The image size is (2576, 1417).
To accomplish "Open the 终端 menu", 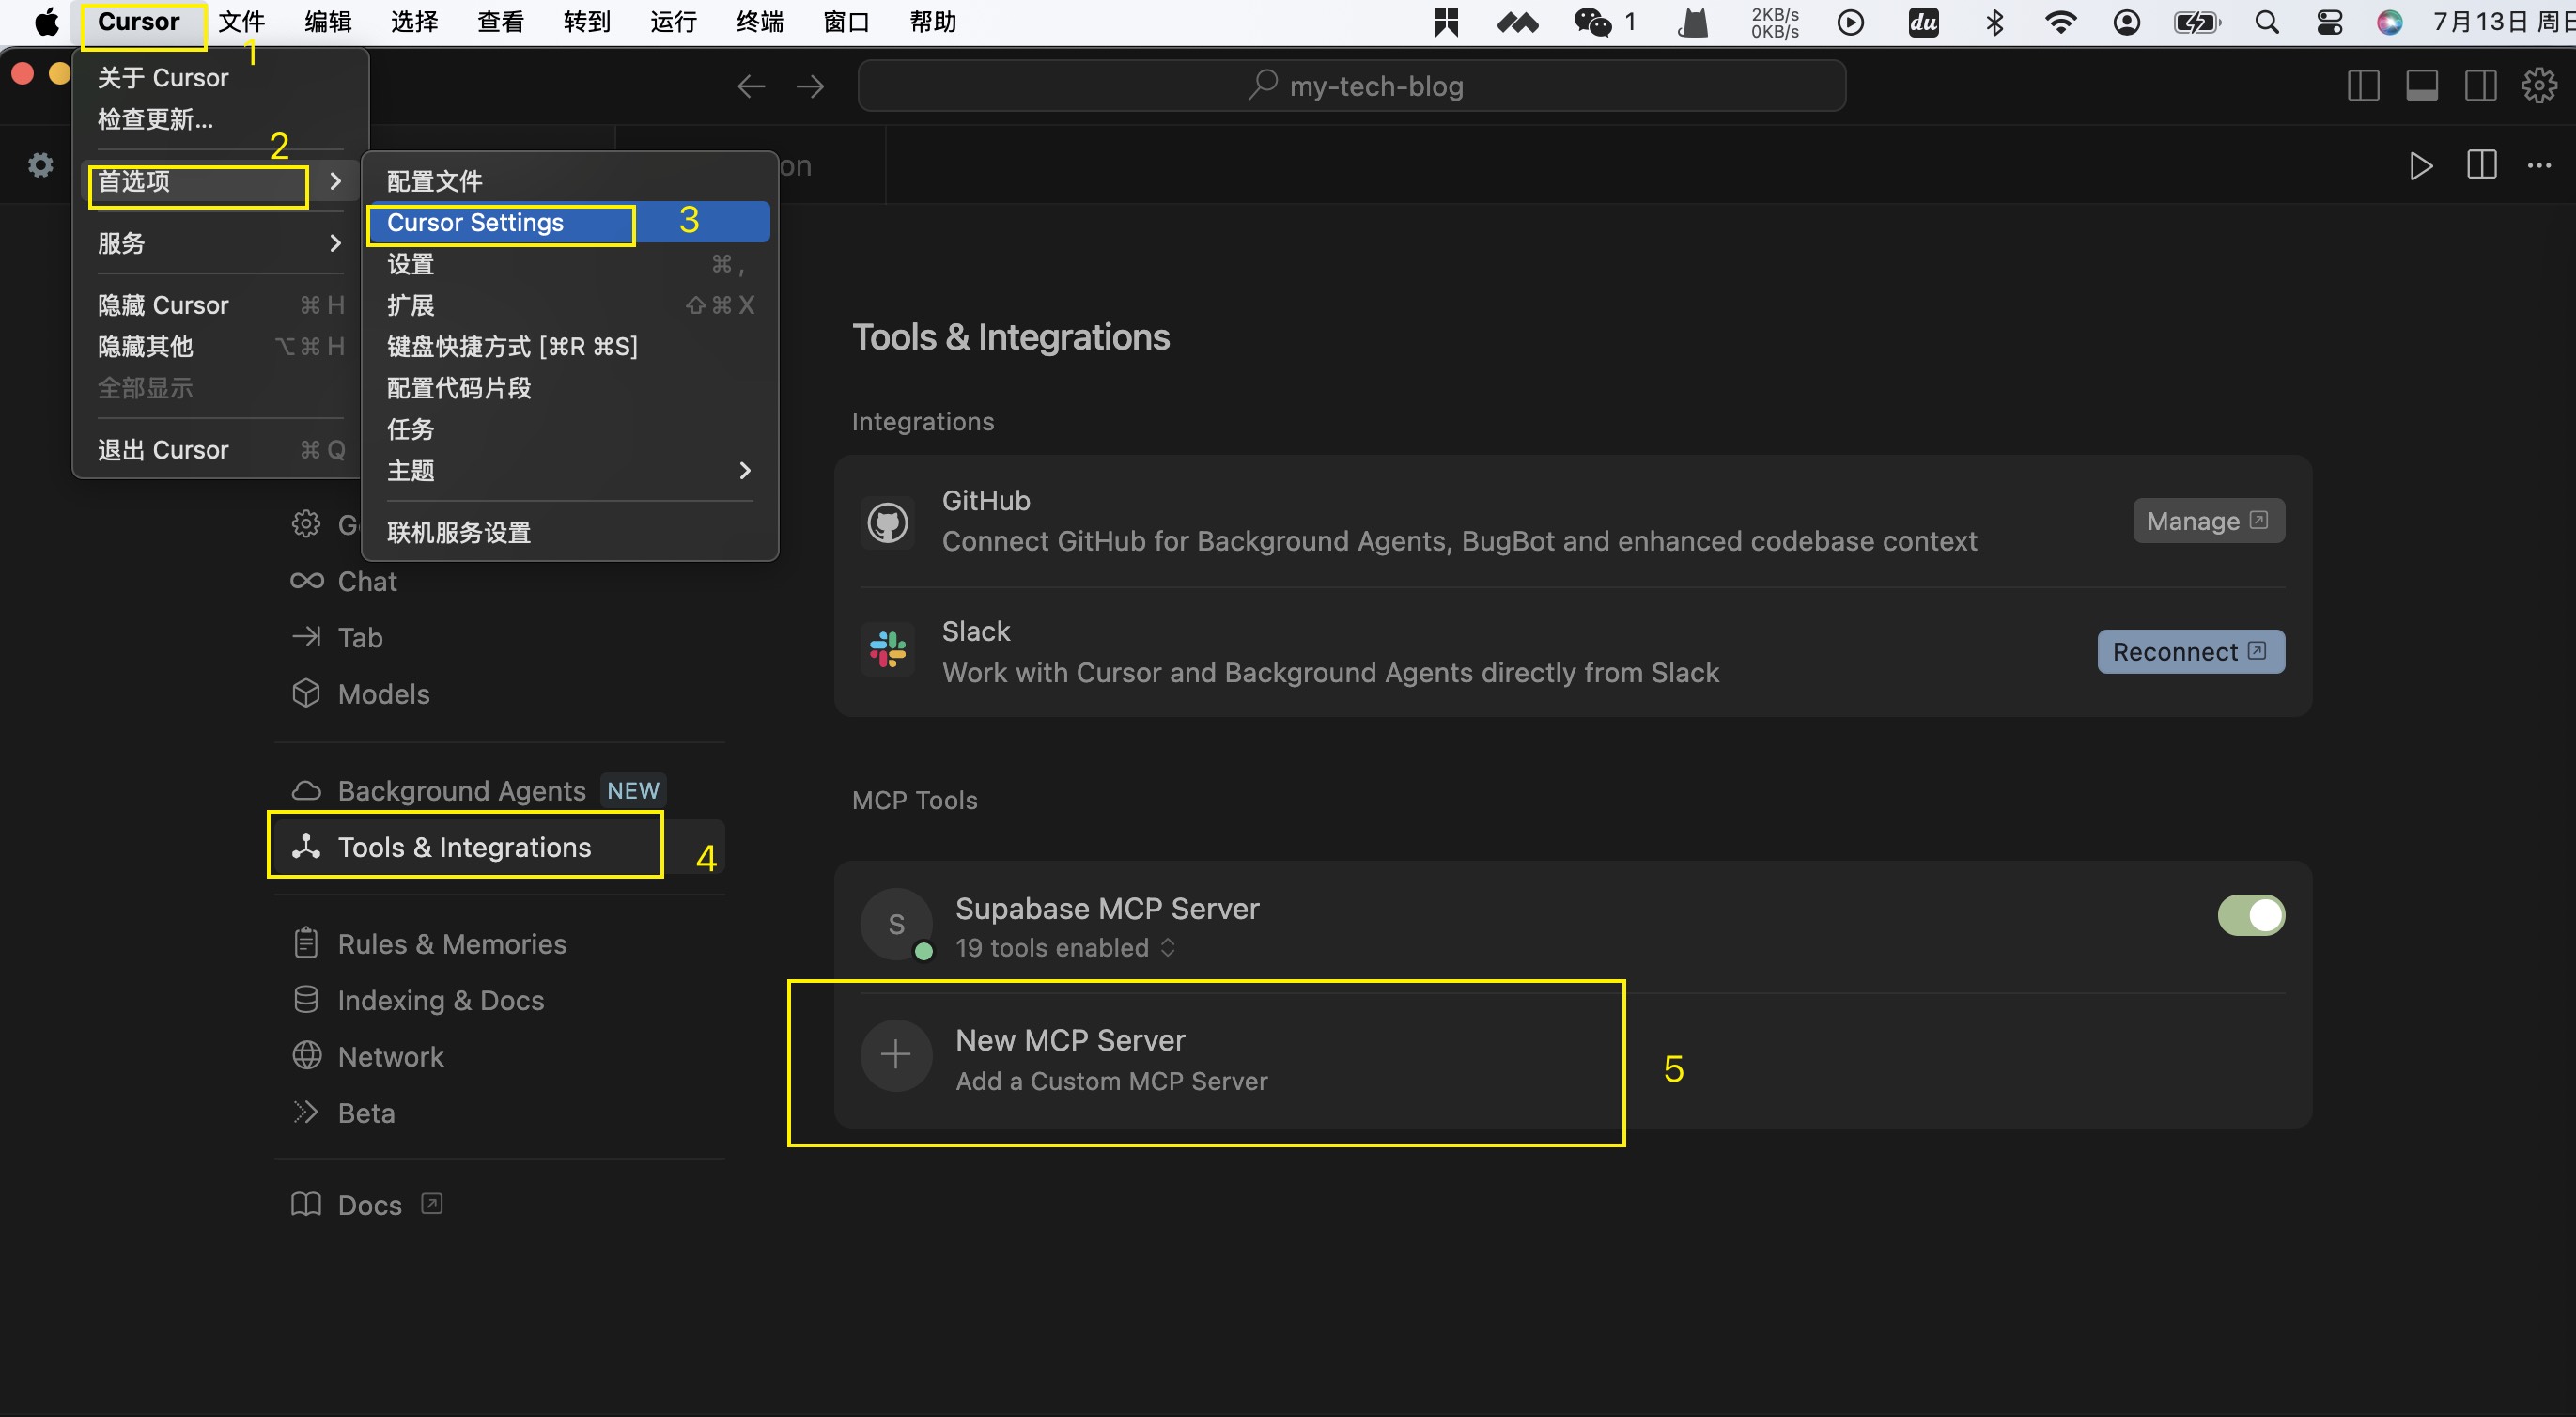I will [x=760, y=22].
